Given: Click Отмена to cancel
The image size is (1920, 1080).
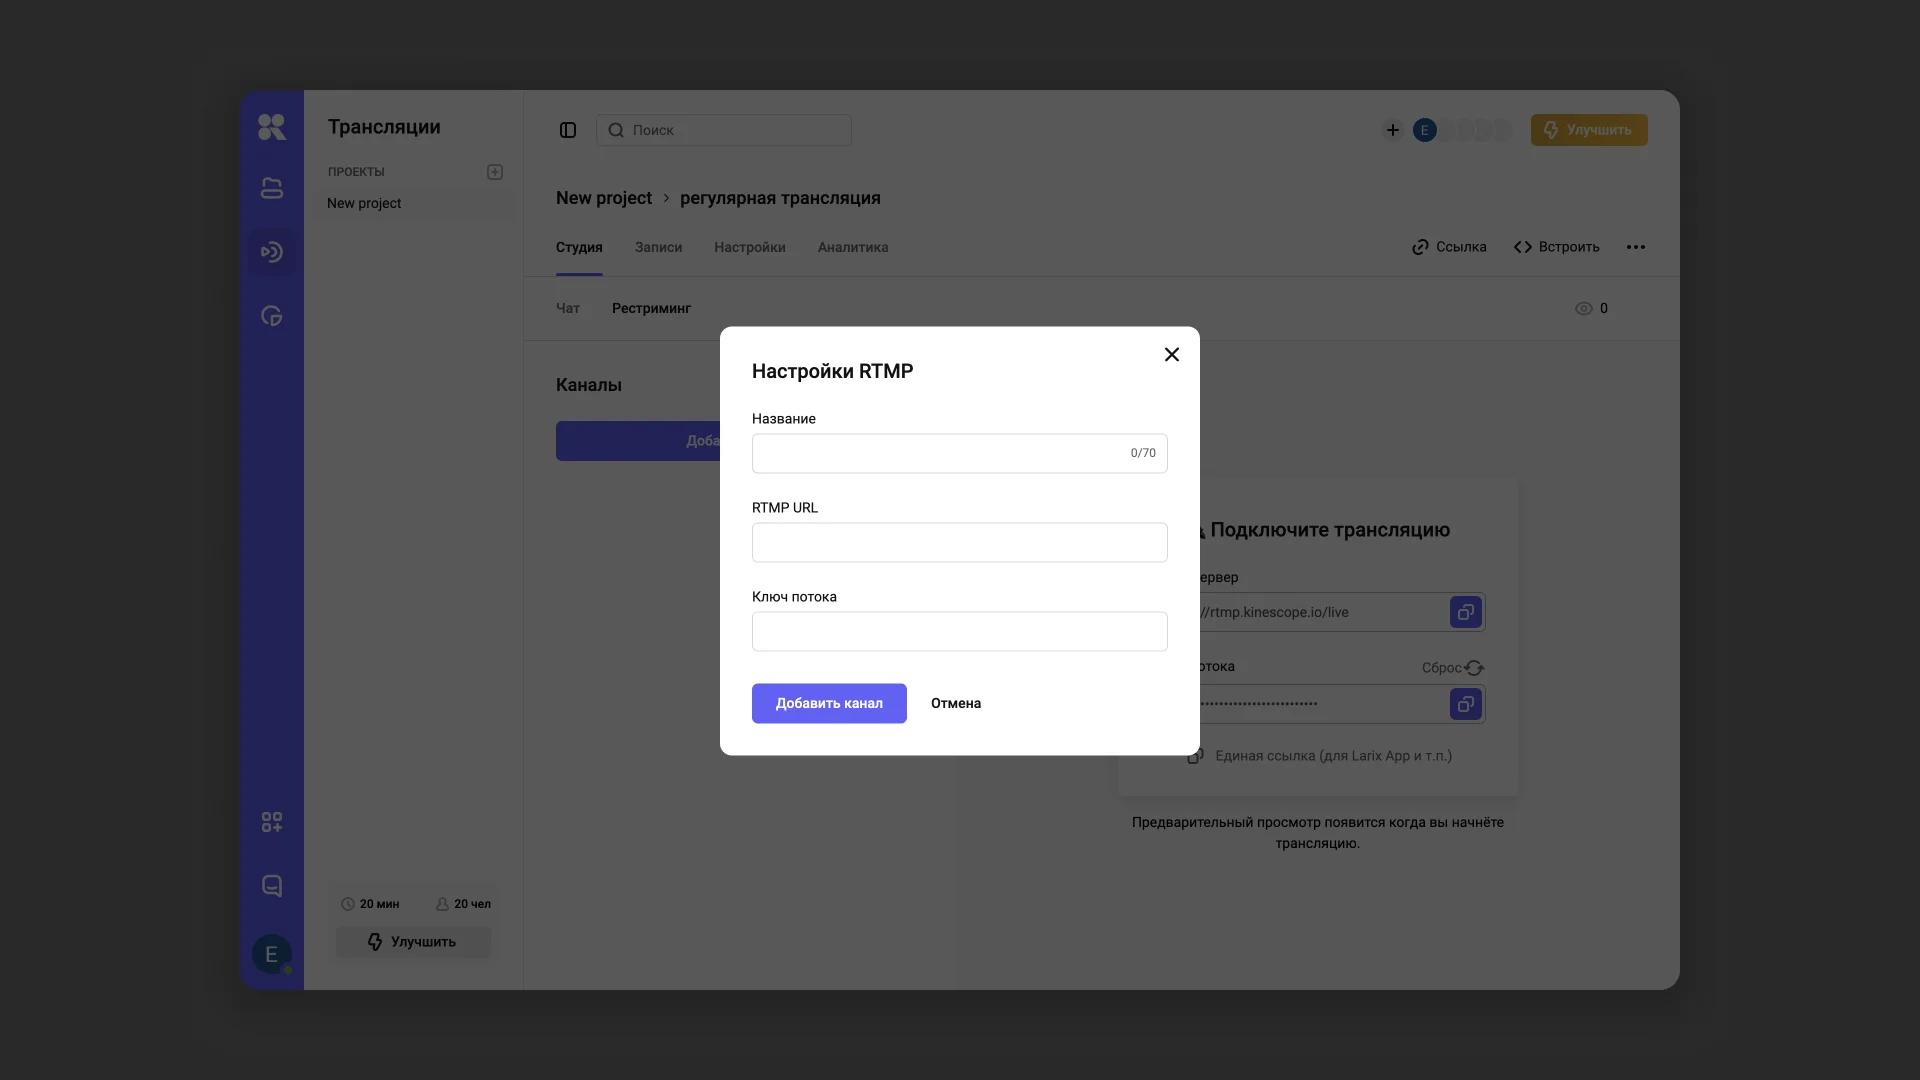Looking at the screenshot, I should [955, 703].
